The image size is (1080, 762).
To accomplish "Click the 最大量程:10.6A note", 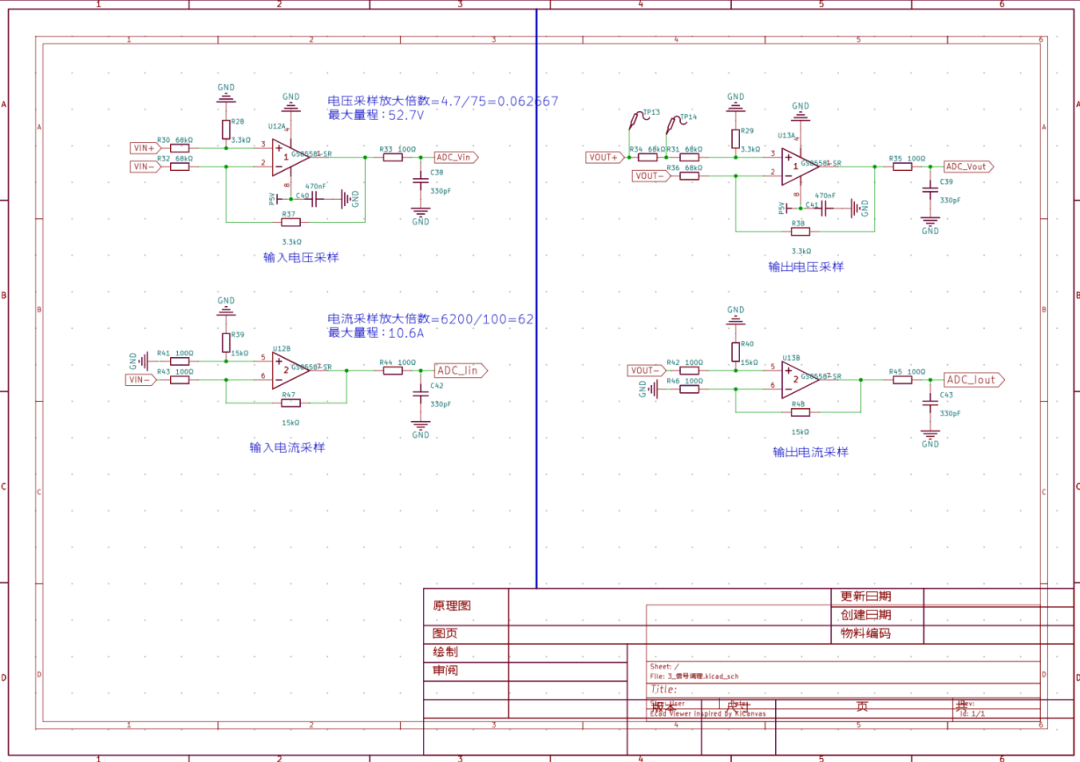I will [x=375, y=333].
